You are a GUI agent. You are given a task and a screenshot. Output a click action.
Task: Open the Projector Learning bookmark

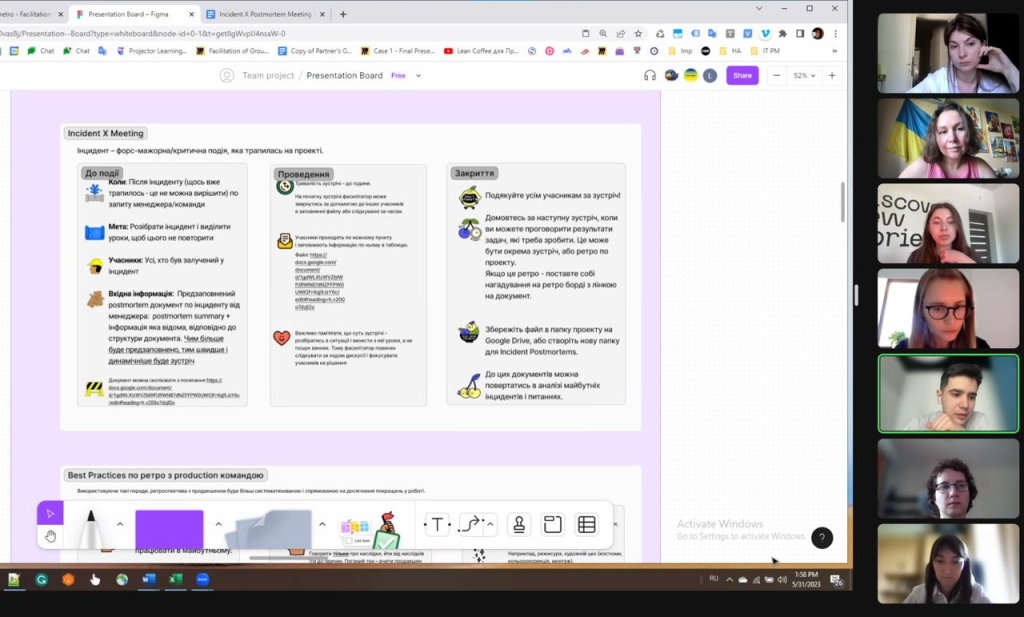[x=152, y=51]
